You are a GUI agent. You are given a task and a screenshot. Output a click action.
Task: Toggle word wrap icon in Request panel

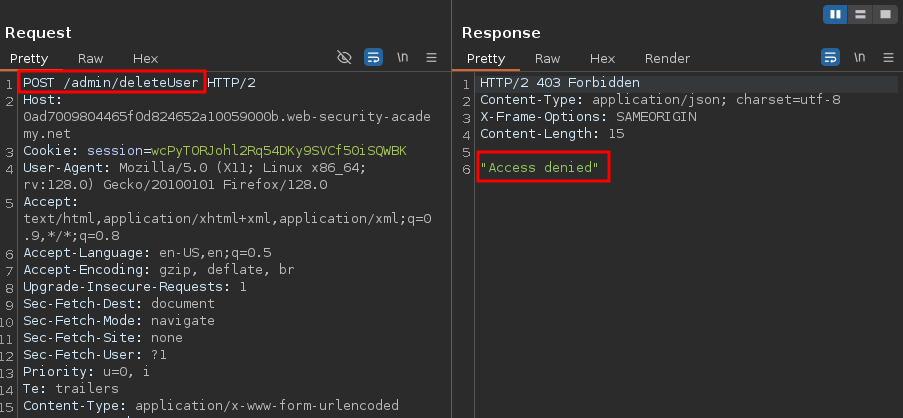(372, 58)
